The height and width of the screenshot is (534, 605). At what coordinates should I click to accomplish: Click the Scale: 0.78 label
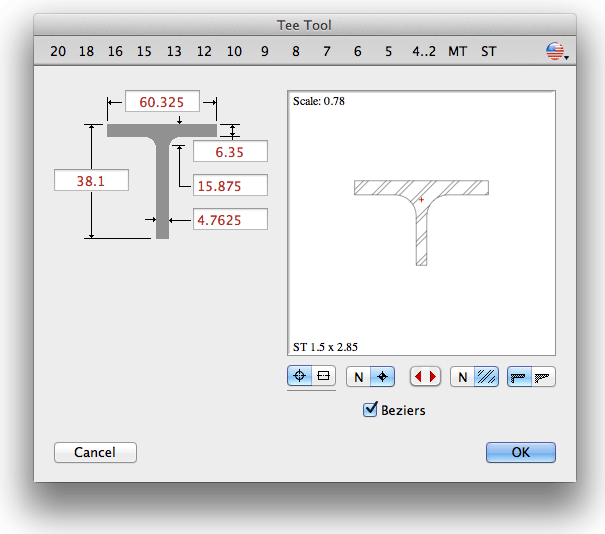click(x=319, y=101)
